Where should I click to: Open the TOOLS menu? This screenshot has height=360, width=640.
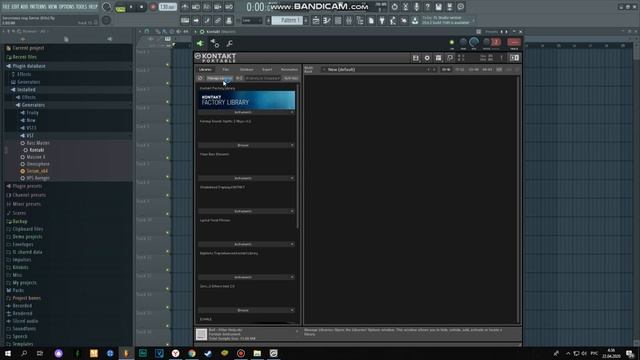point(82,7)
